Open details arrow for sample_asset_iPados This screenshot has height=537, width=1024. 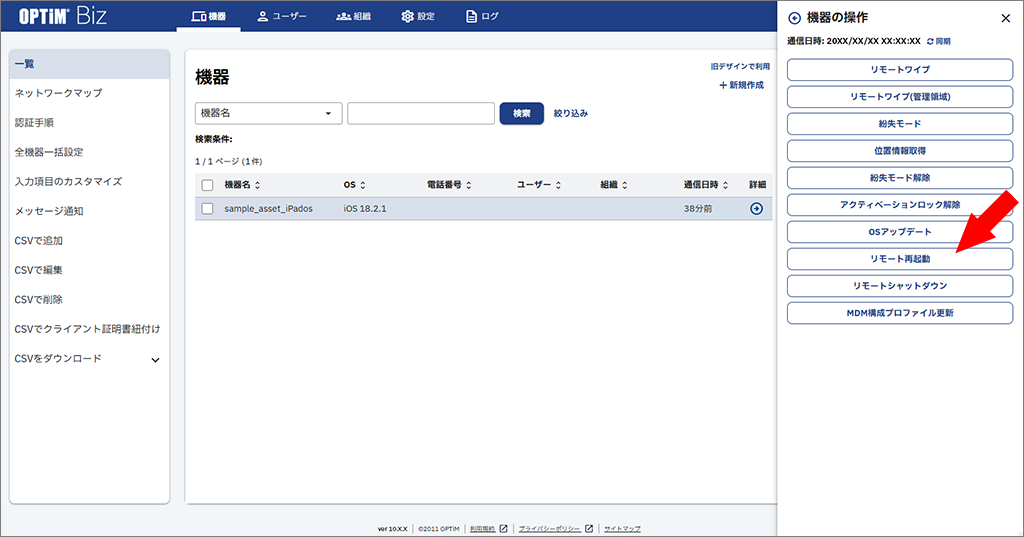(x=756, y=208)
